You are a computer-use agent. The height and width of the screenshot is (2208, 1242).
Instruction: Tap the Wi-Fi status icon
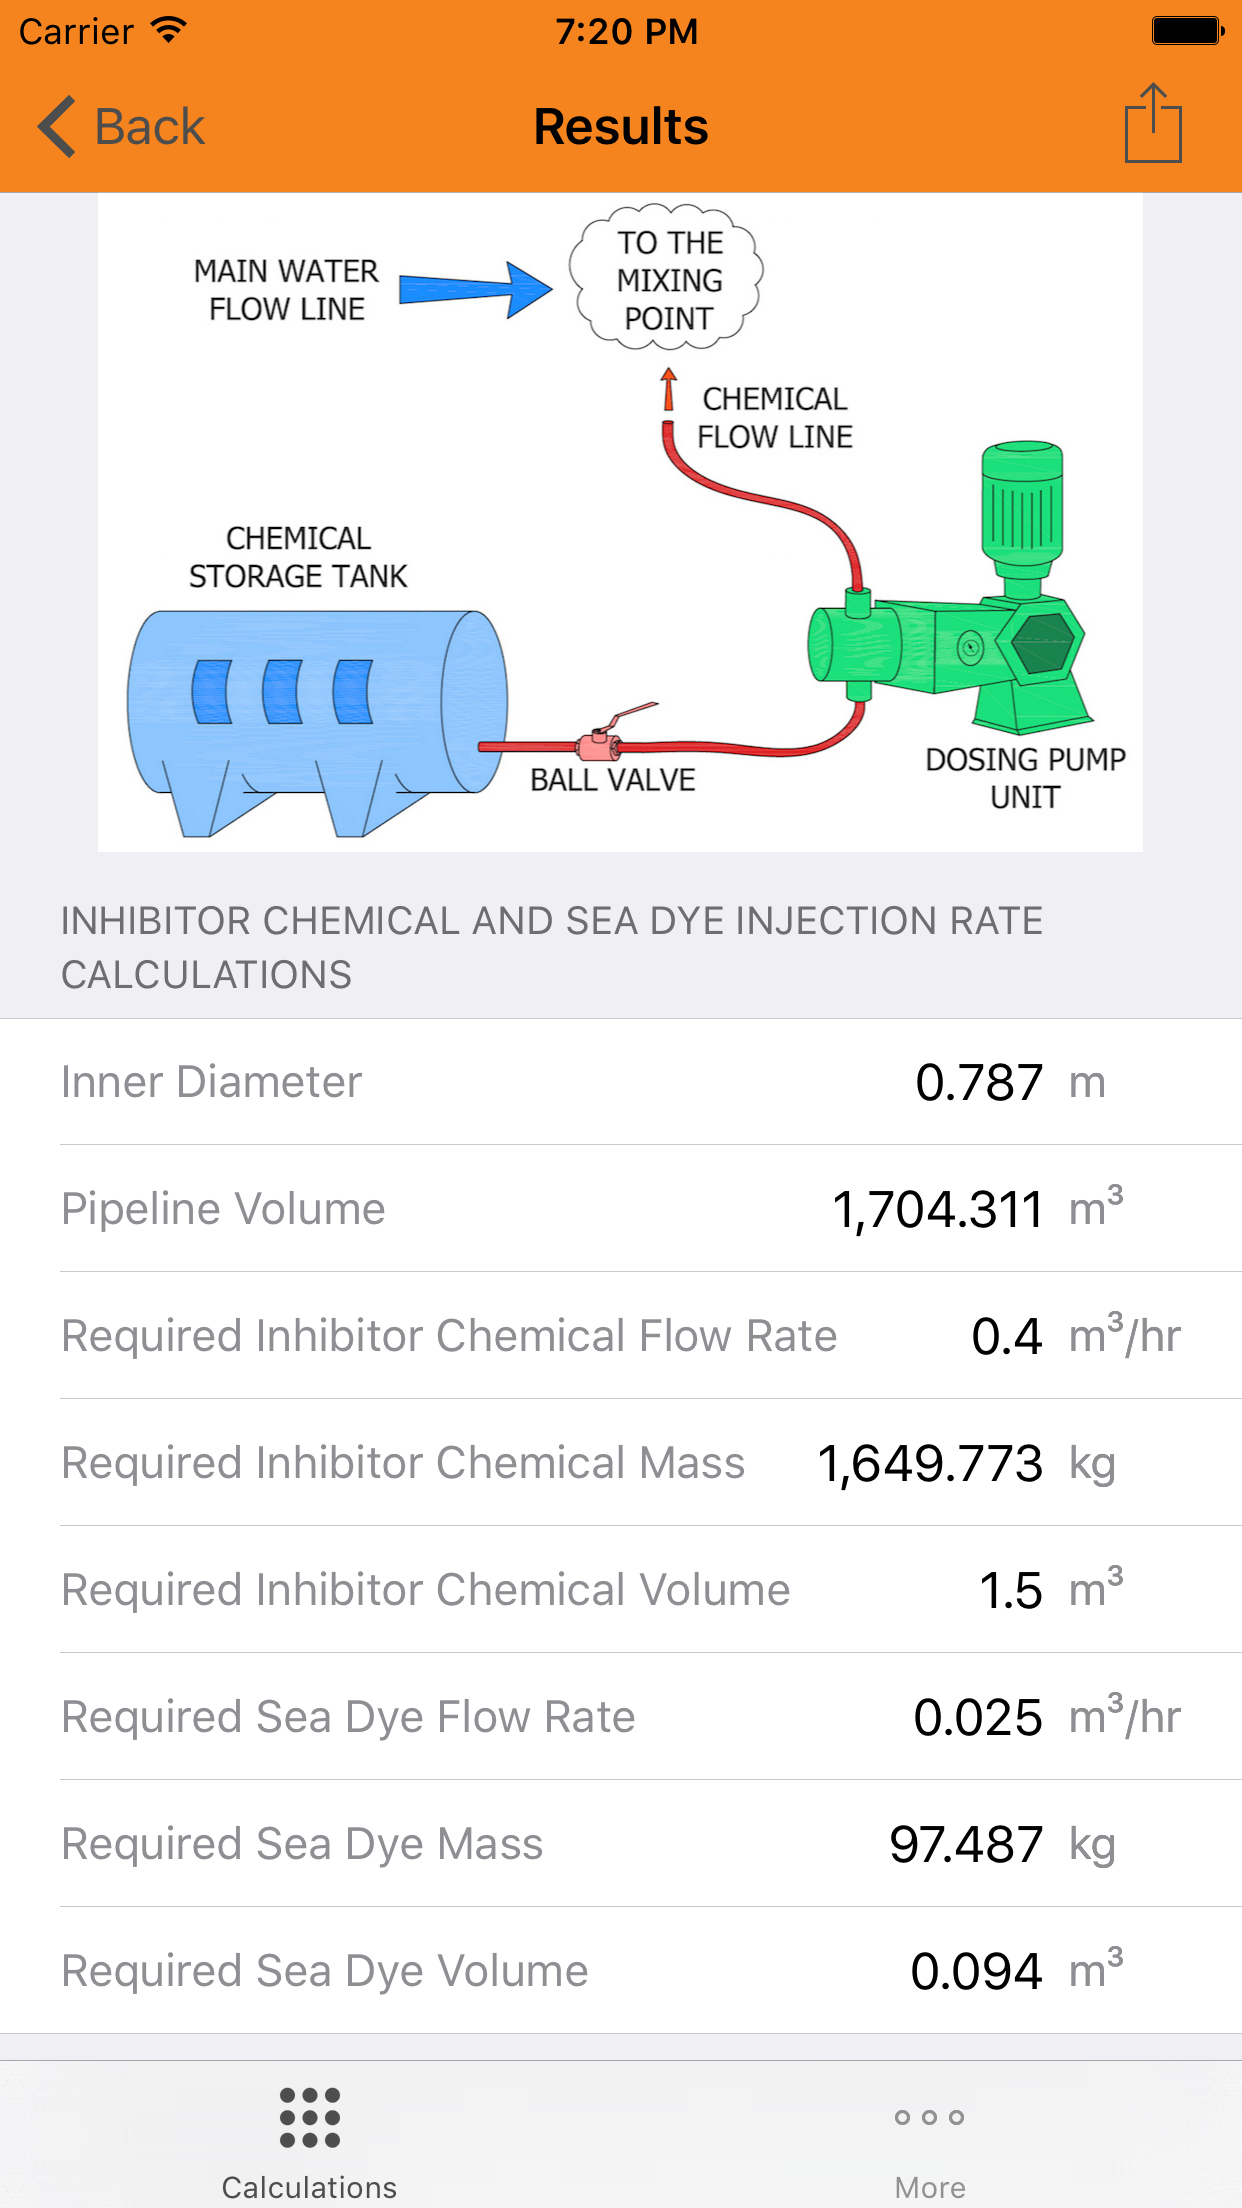click(169, 30)
